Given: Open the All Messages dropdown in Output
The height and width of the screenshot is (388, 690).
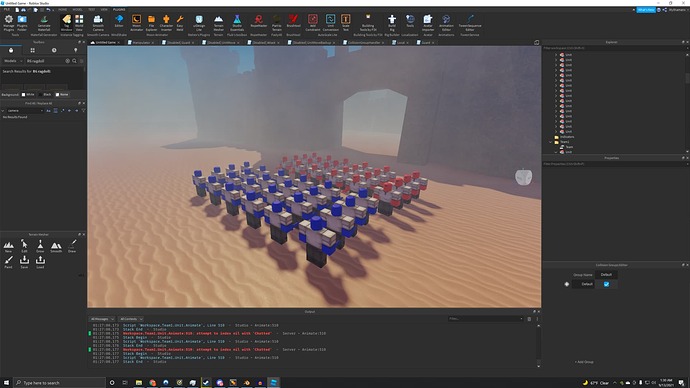Looking at the screenshot, I should click(x=102, y=319).
